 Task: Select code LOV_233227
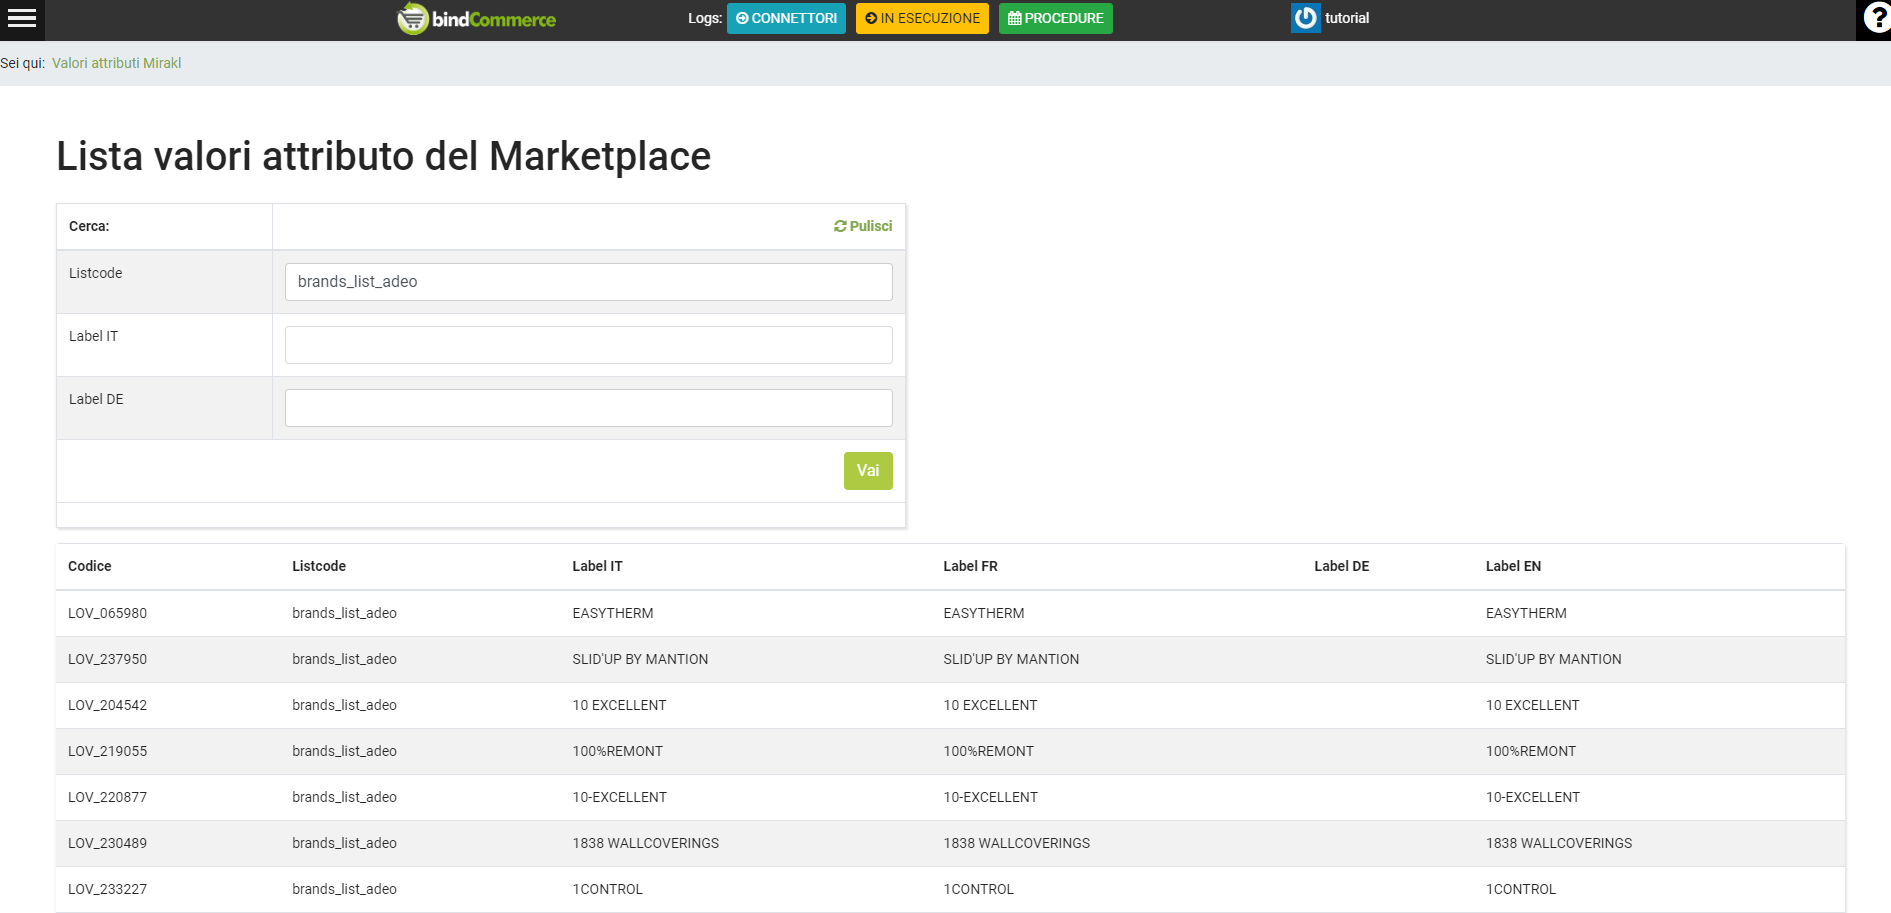(107, 889)
